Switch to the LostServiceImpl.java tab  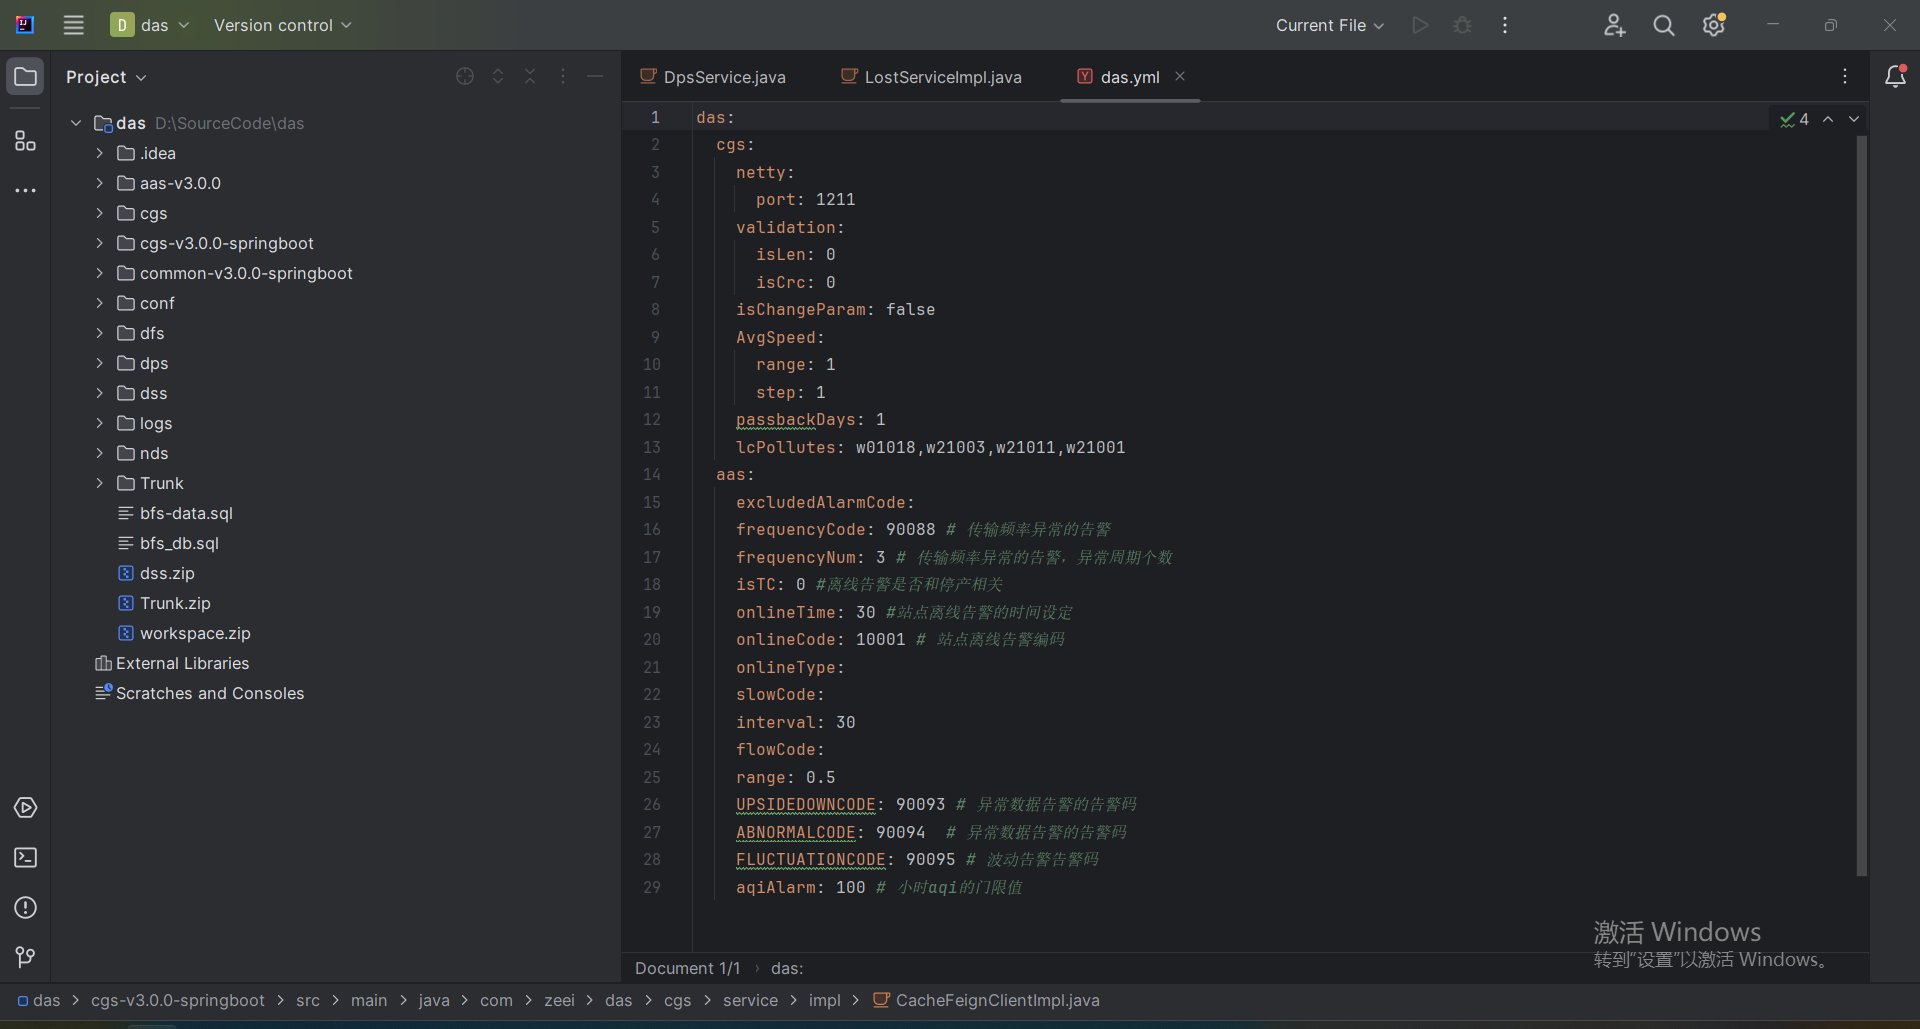932,77
